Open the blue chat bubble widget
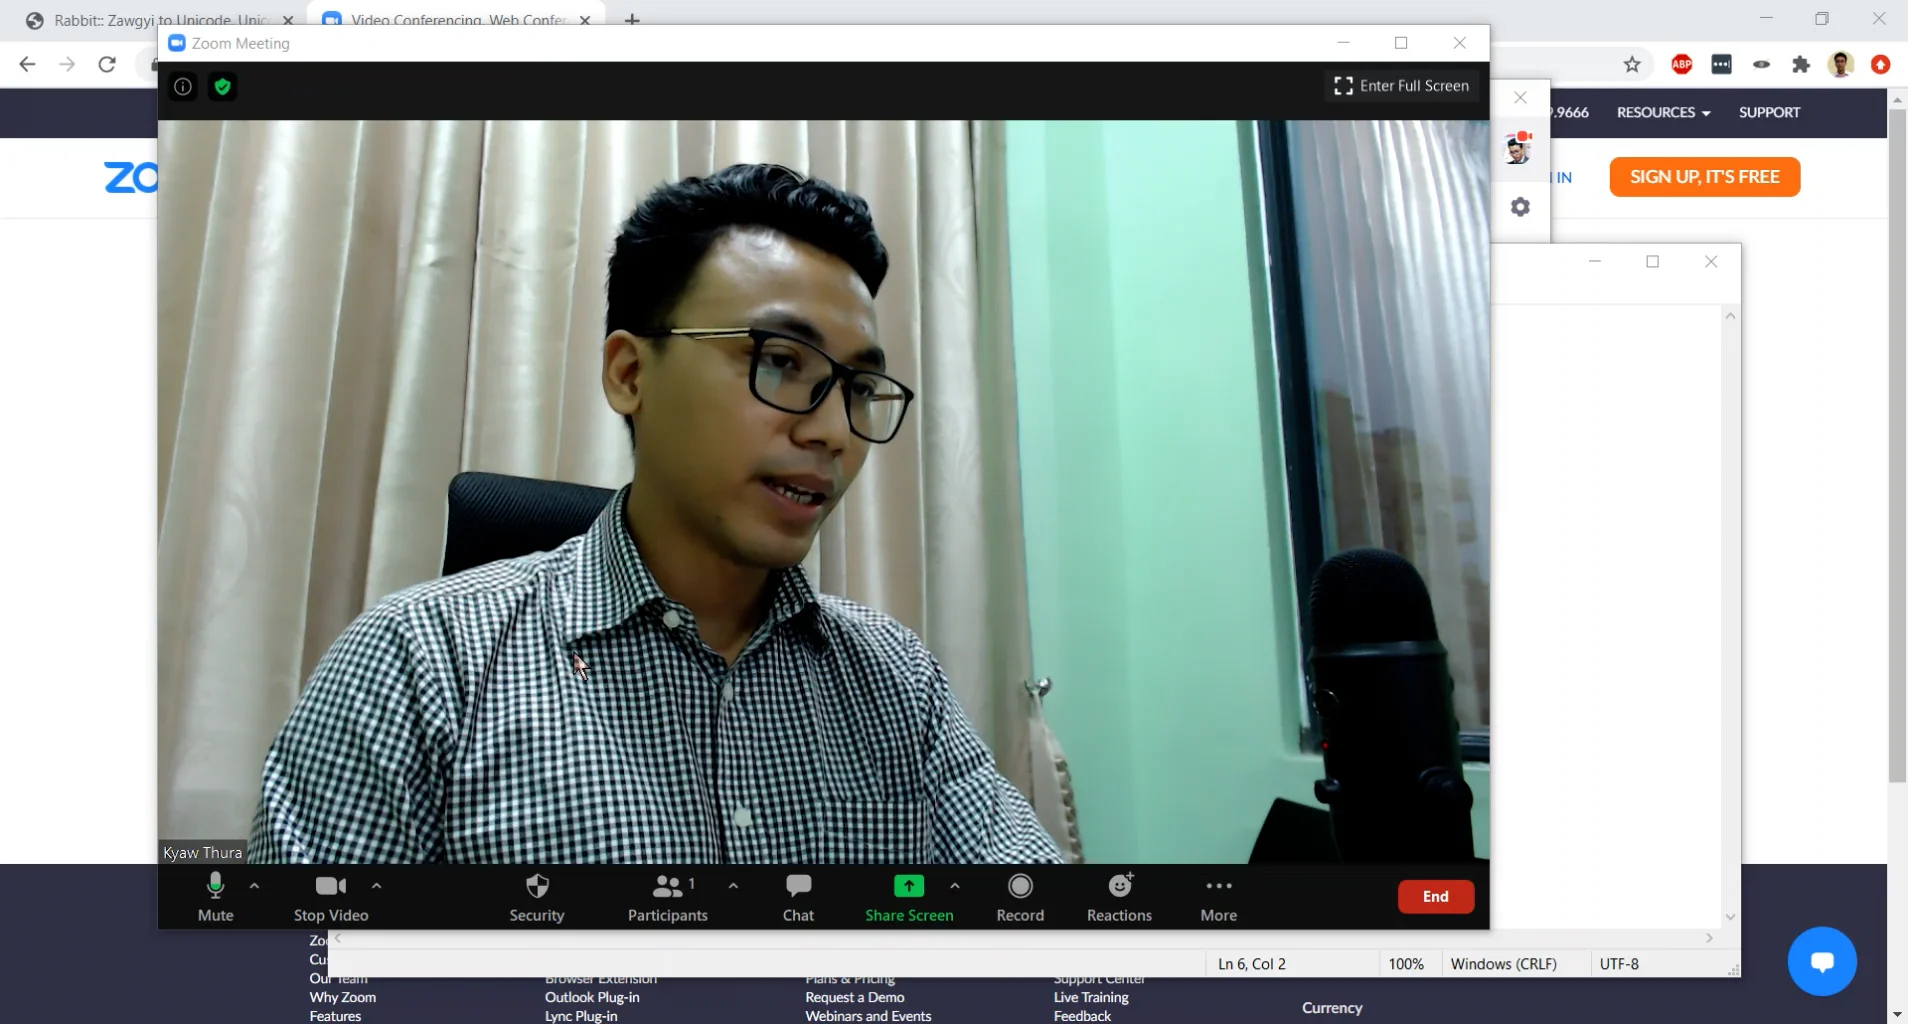The height and width of the screenshot is (1024, 1908). click(1822, 962)
